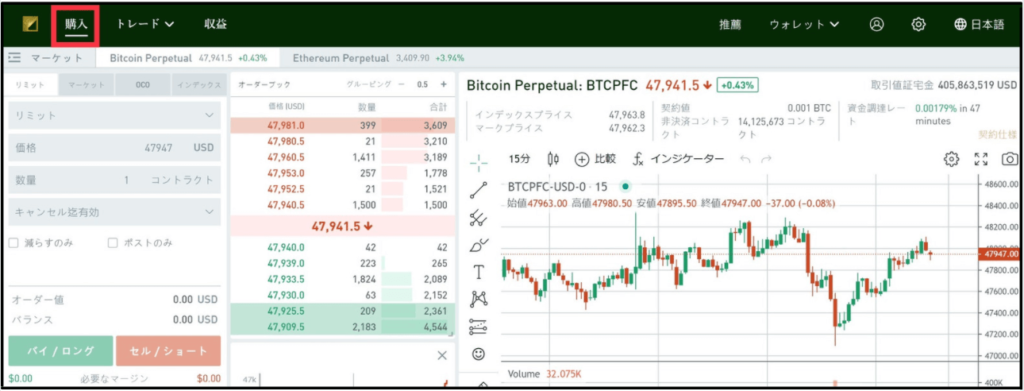Select the crosshair cursor tool
1024x391 pixels.
pos(479,160)
